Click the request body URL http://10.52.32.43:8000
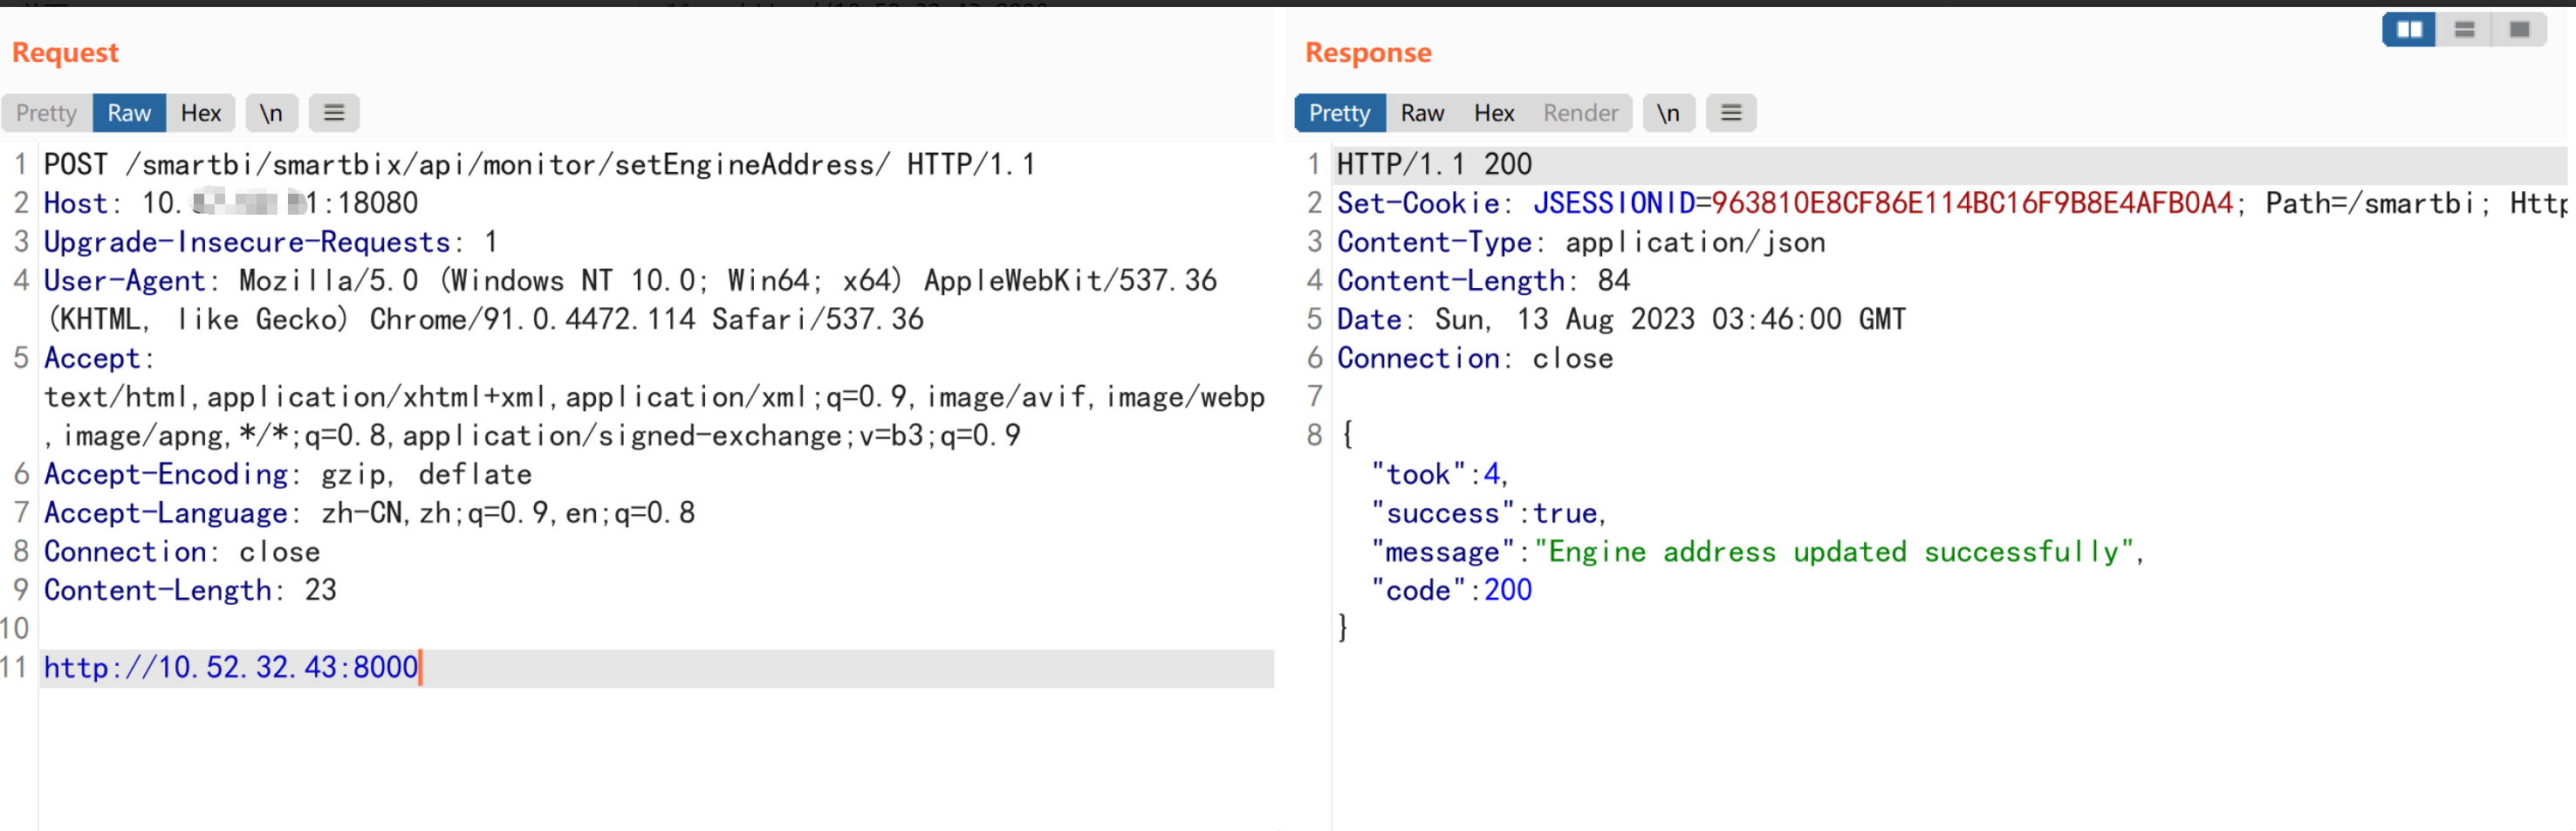The height and width of the screenshot is (831, 2576). [231, 667]
